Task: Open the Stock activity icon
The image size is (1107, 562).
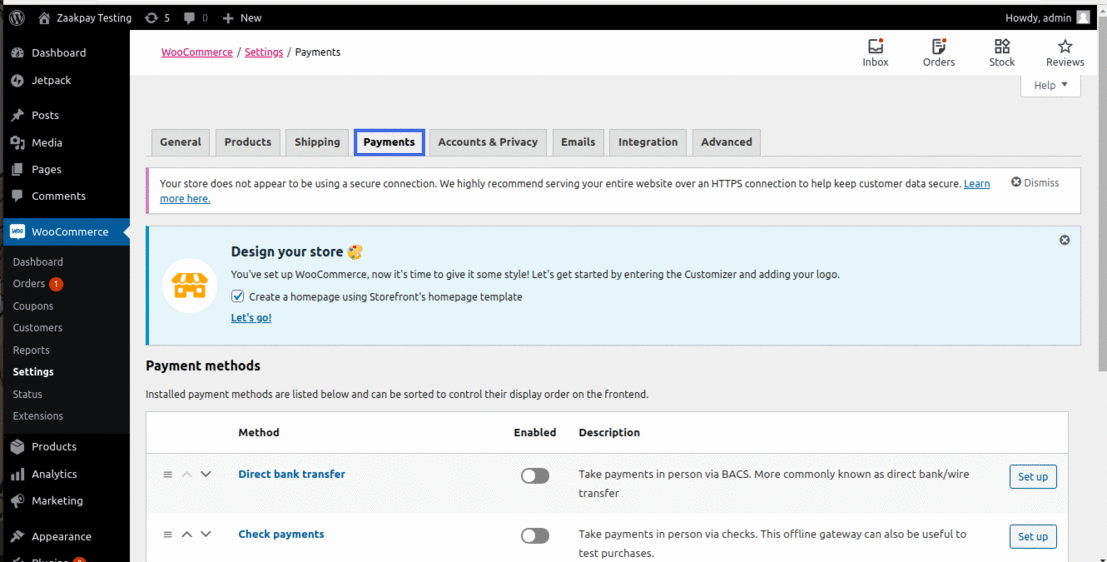Action: 1002,53
